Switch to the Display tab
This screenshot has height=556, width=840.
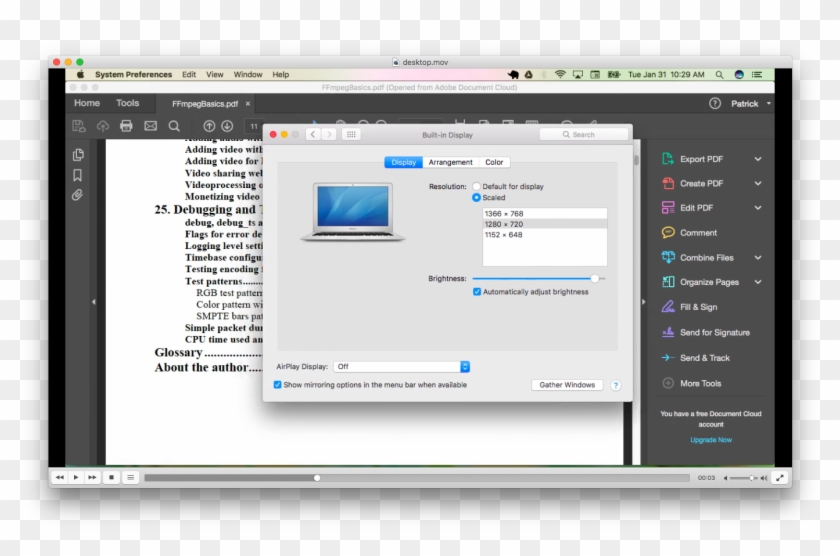[403, 162]
